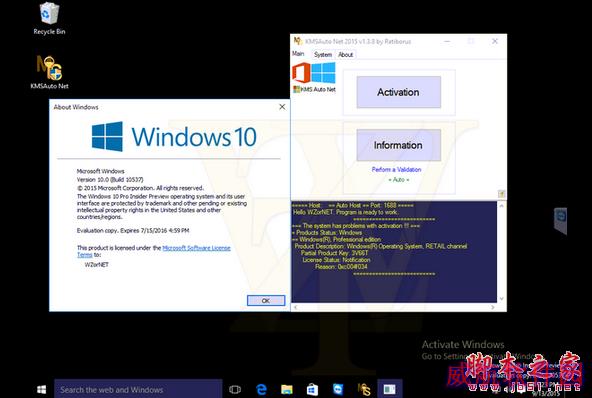
Task: Click the Perform a Validation link
Action: (396, 170)
